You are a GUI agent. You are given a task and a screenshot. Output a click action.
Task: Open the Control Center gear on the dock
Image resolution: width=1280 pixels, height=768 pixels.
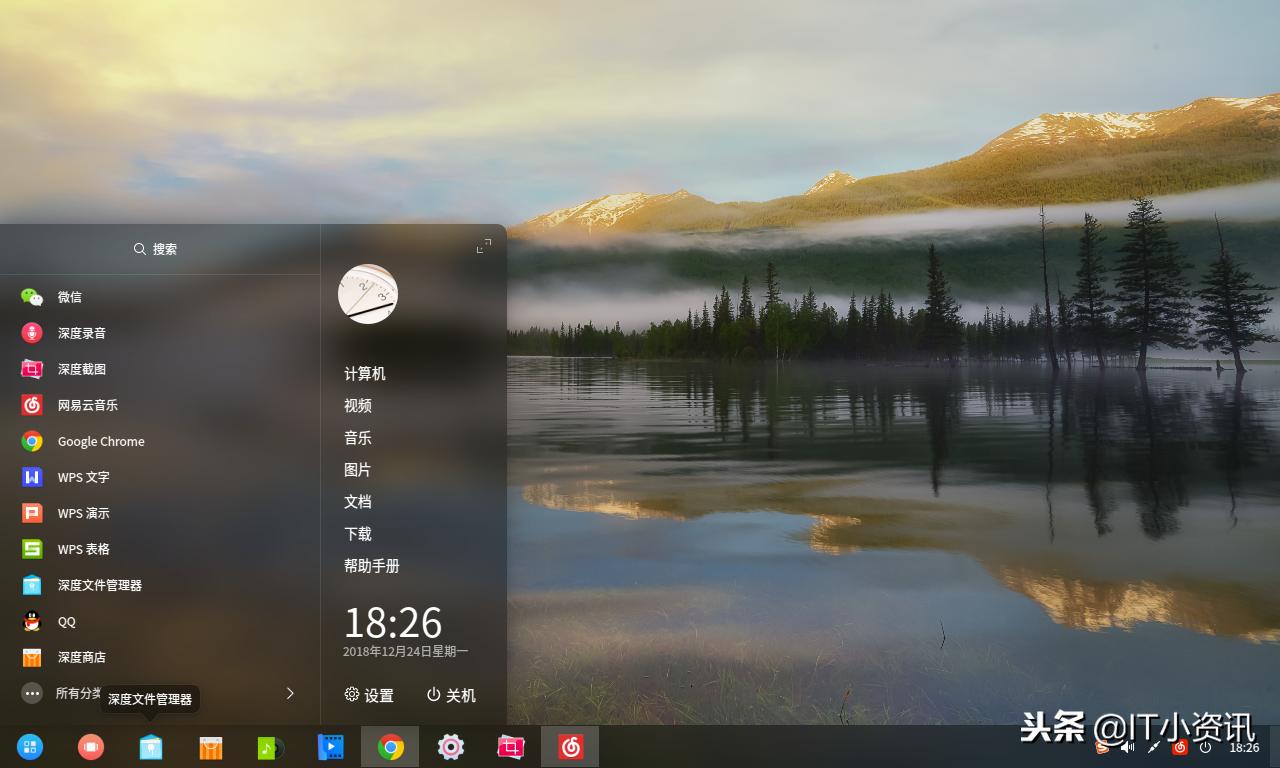tap(450, 746)
